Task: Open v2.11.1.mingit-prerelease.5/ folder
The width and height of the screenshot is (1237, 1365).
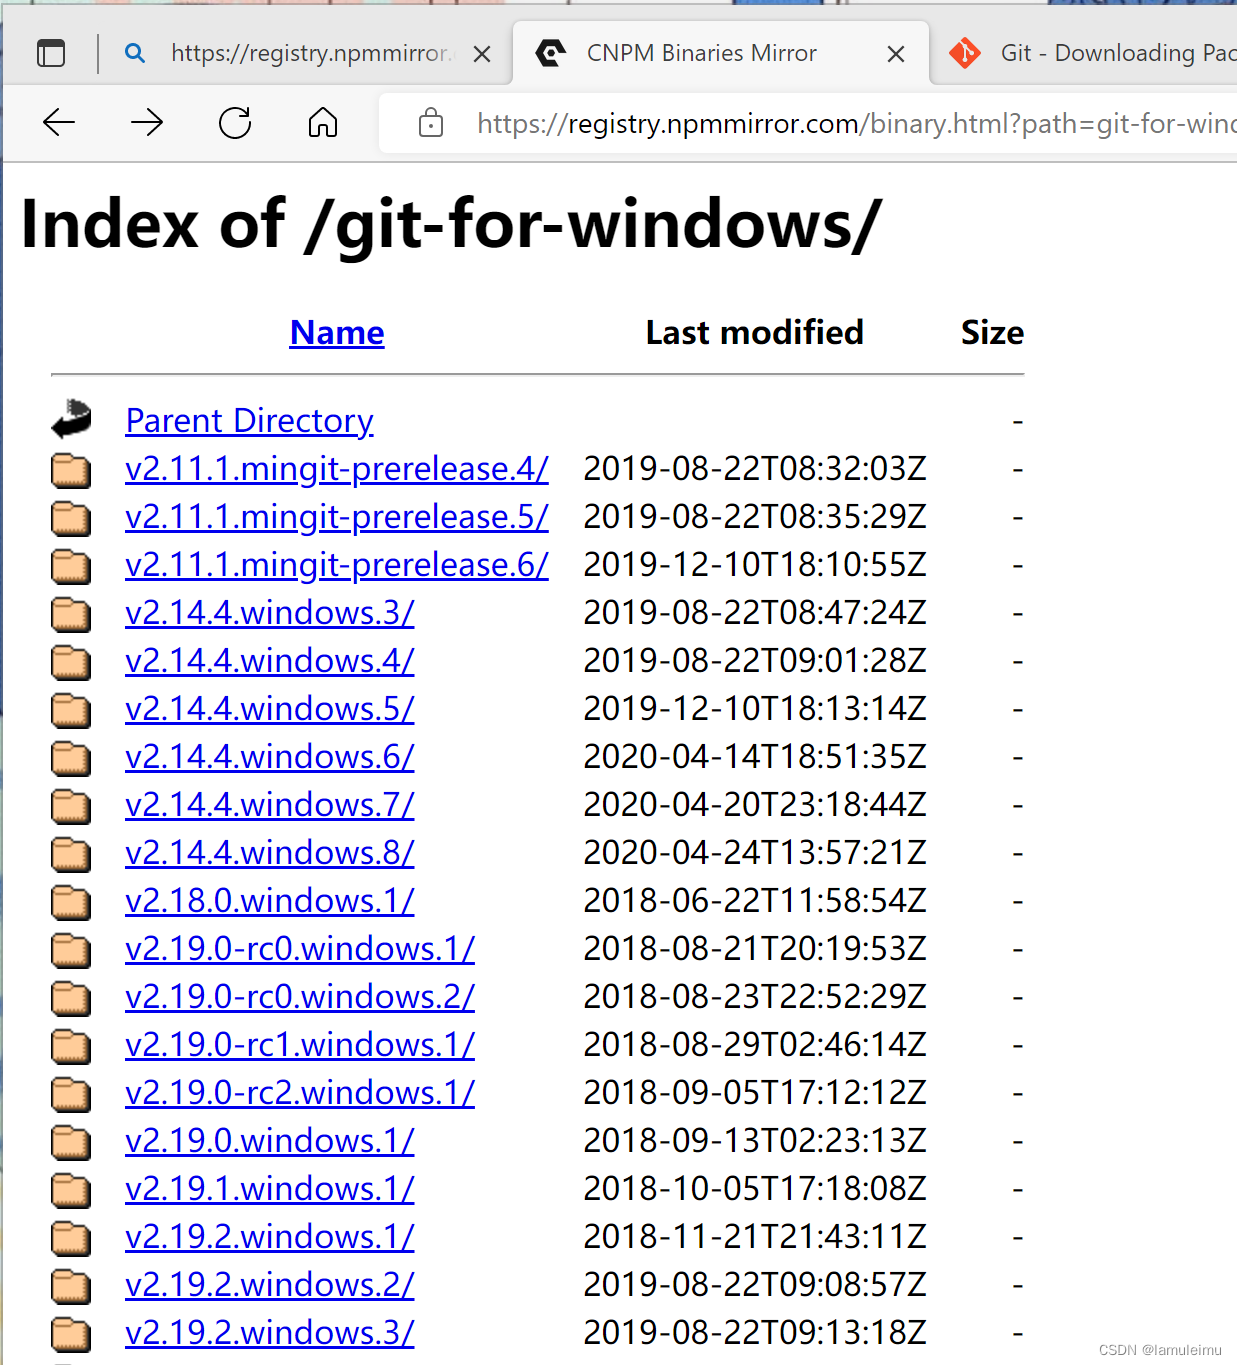Action: pos(337,517)
